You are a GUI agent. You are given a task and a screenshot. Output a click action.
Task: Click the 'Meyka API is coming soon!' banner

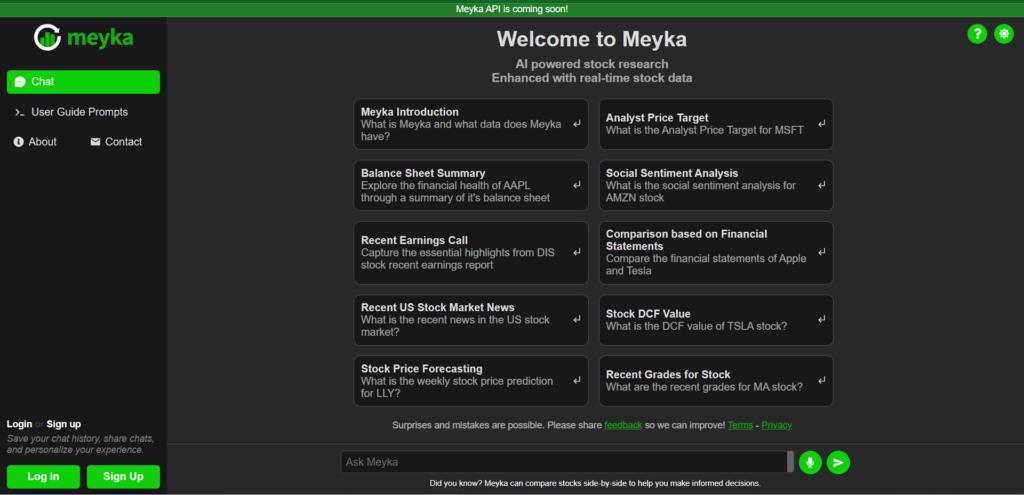(512, 8)
